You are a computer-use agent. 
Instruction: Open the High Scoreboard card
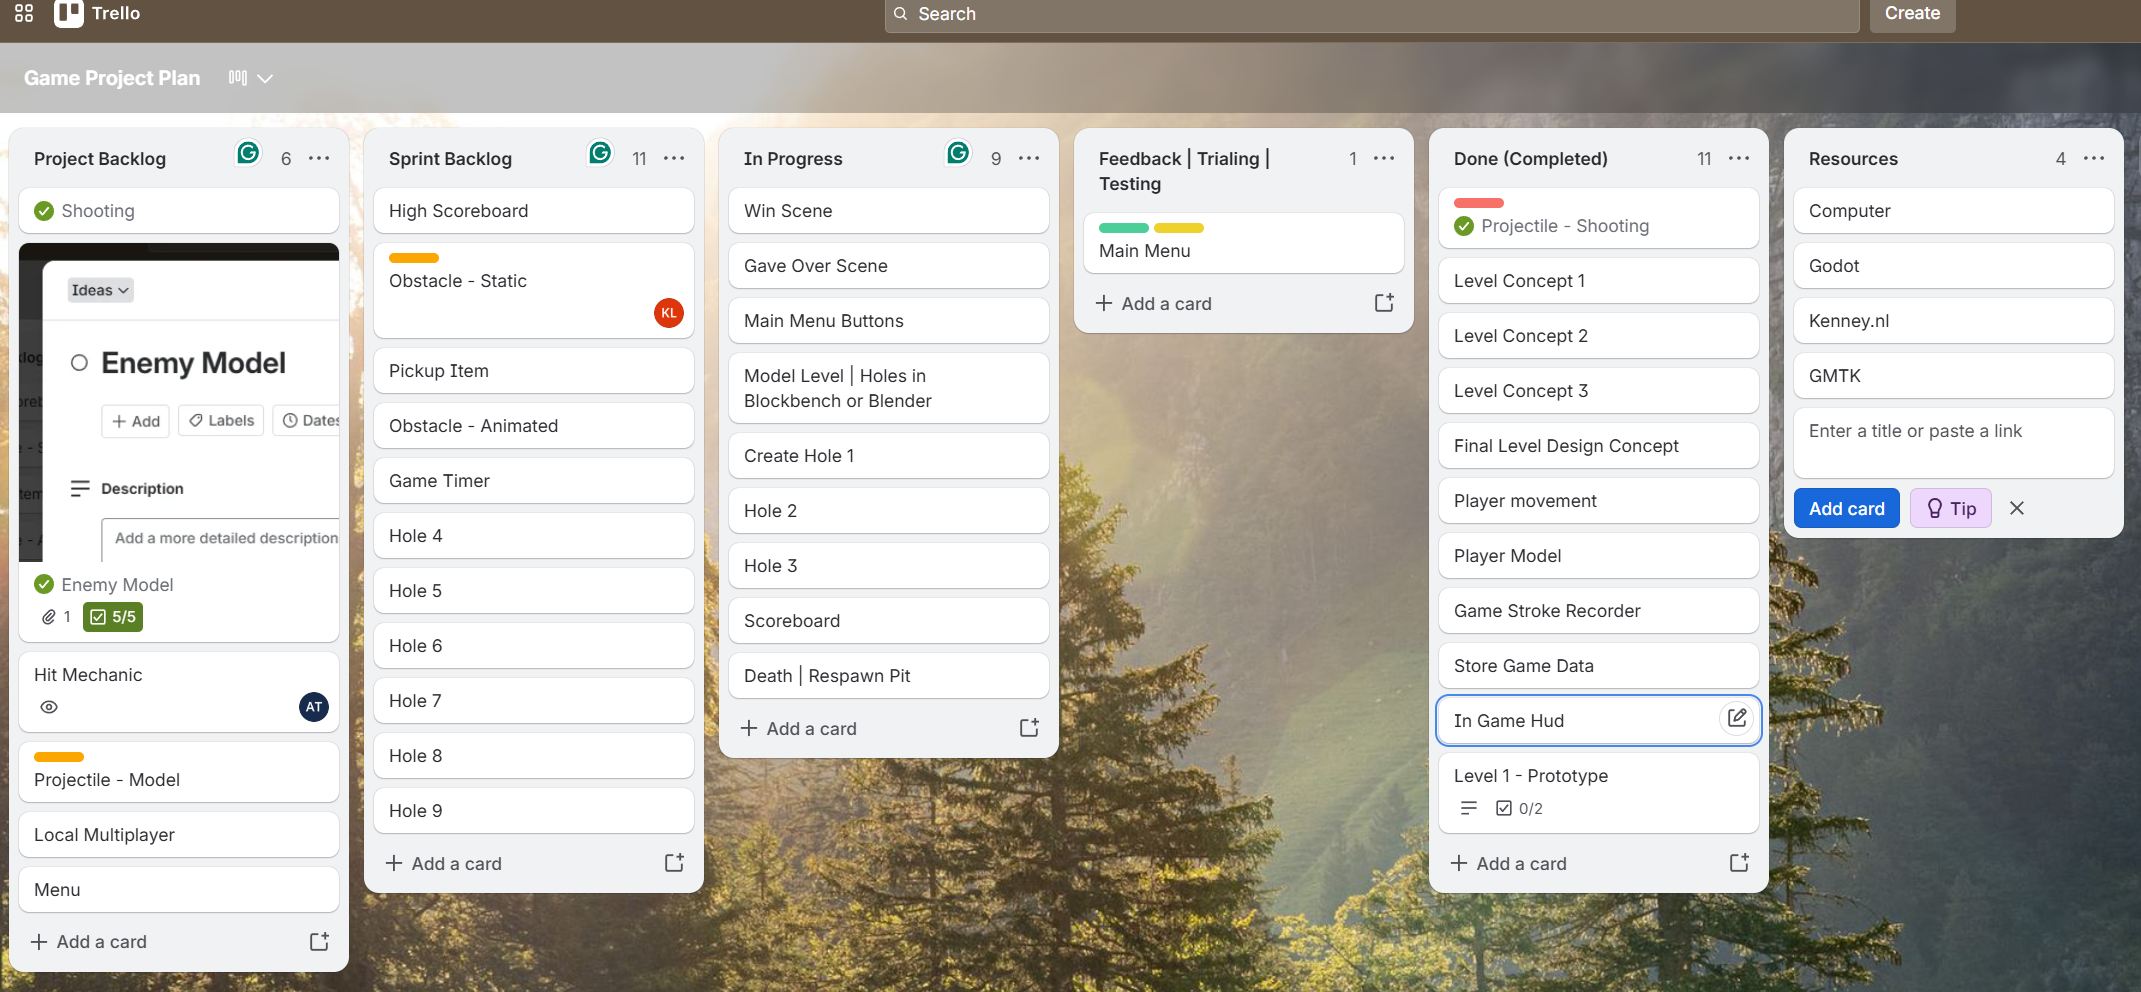[x=534, y=211]
